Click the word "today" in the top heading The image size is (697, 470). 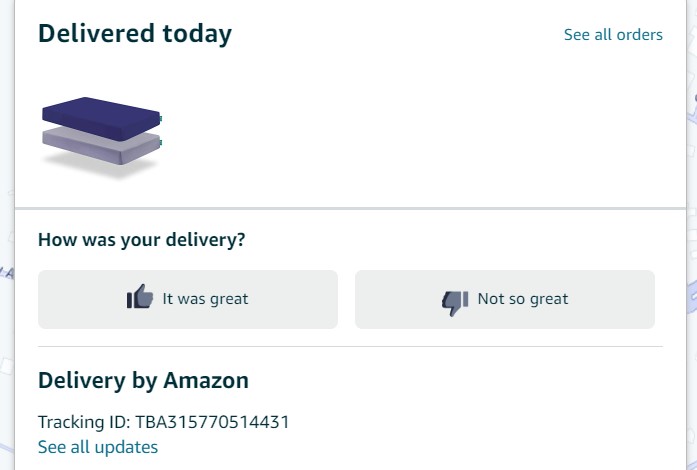198,34
